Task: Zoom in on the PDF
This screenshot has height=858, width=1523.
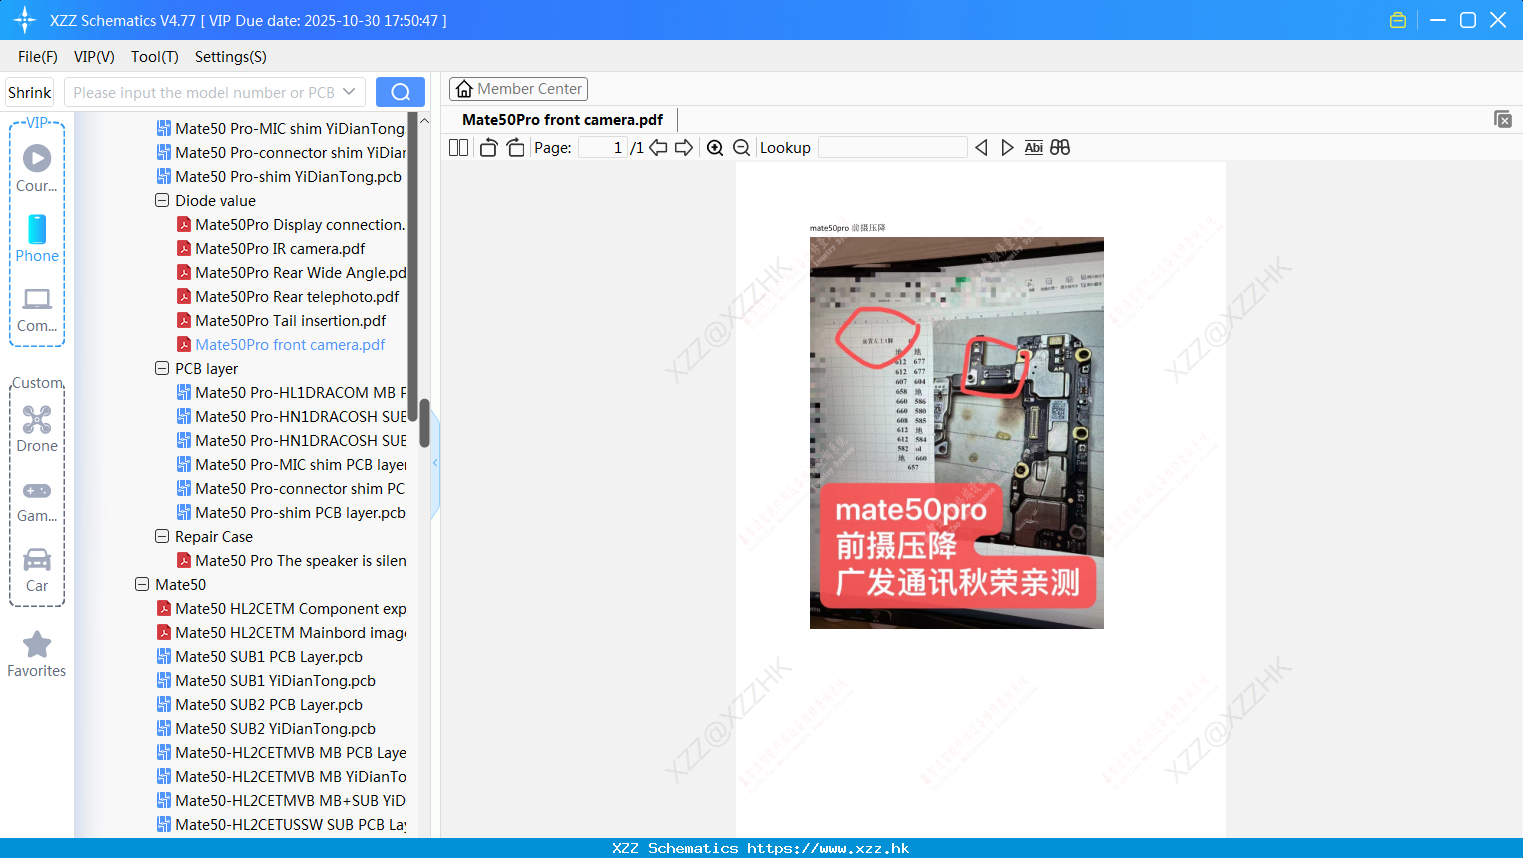Action: (715, 147)
